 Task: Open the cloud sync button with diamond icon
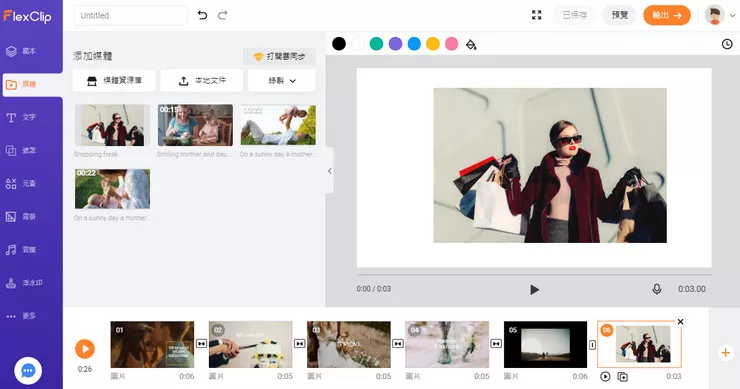pyautogui.click(x=279, y=56)
